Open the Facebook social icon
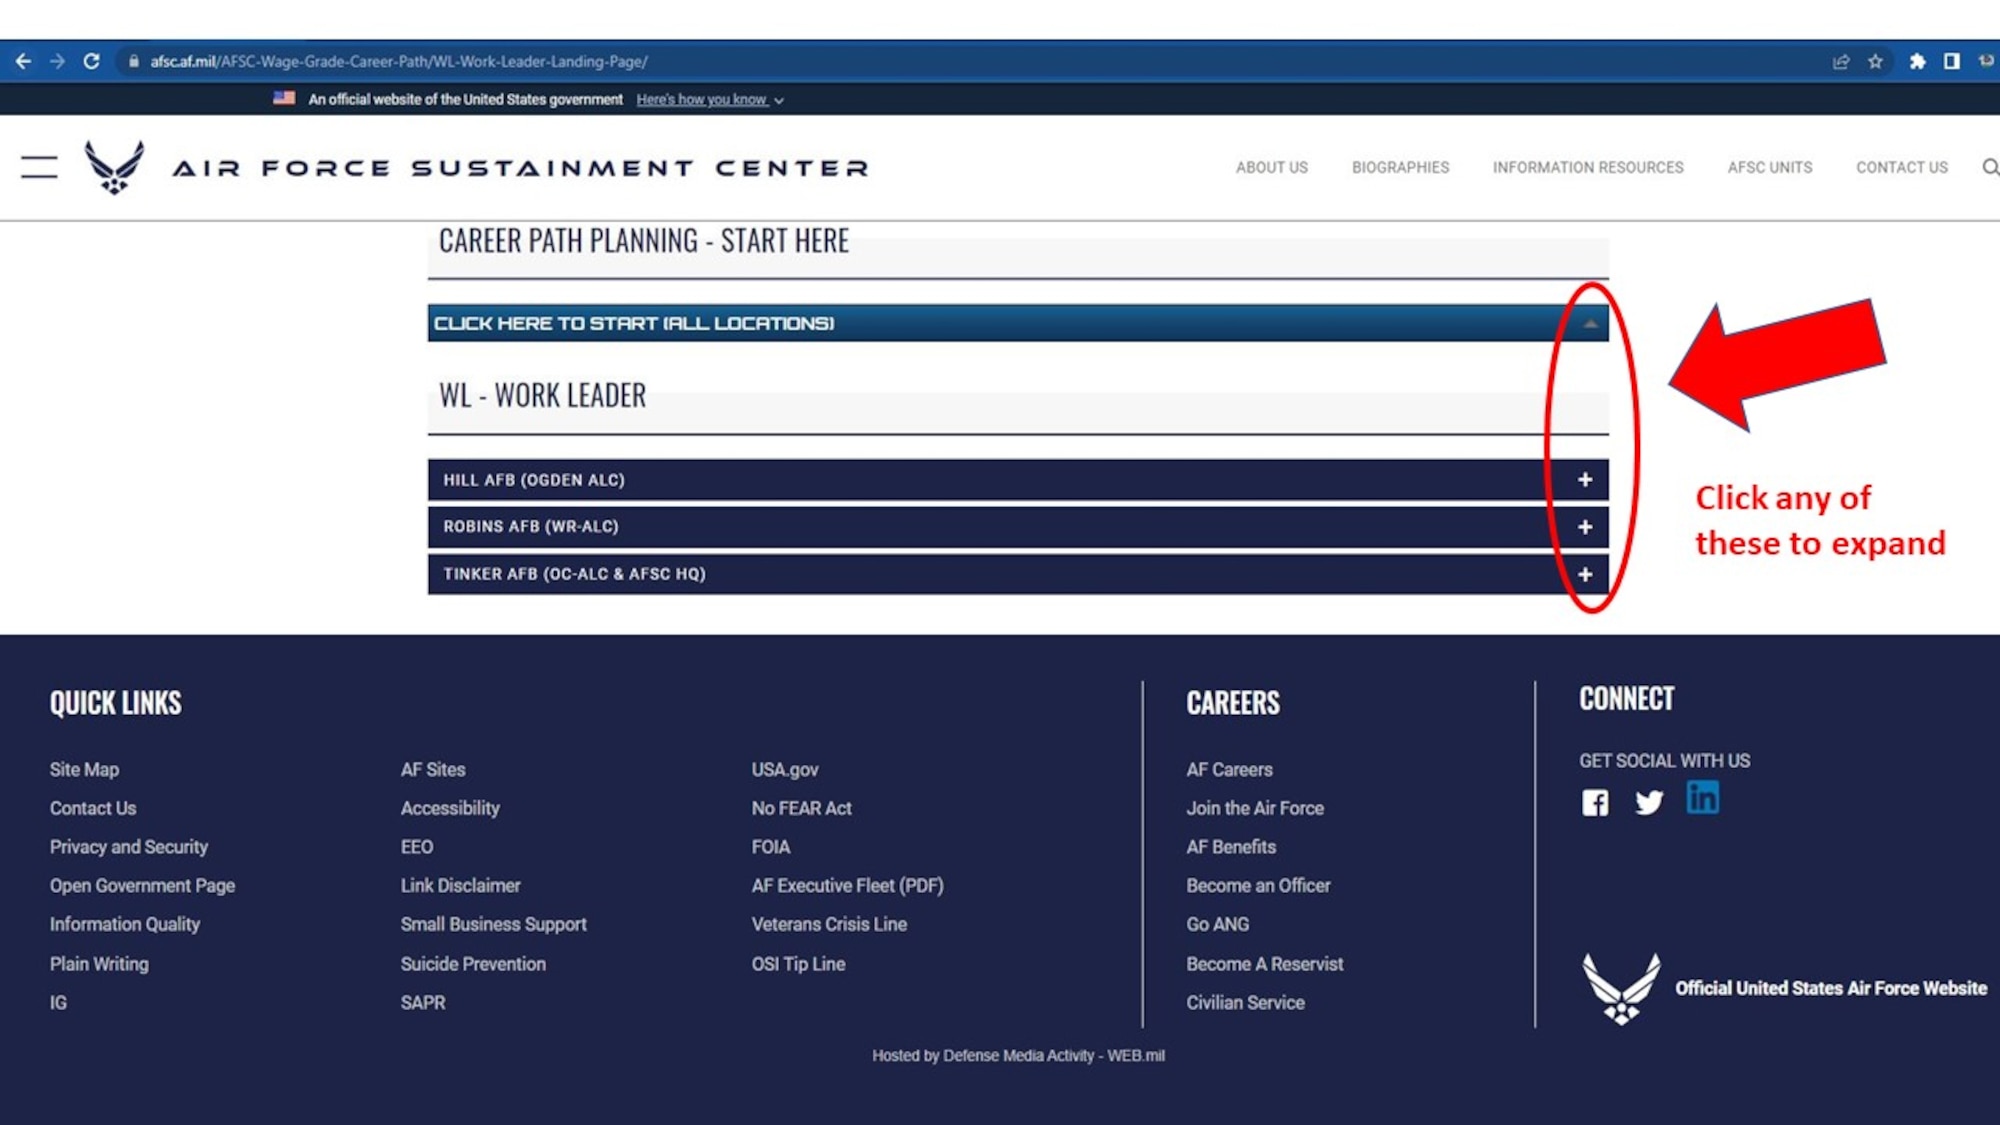The height and width of the screenshot is (1125, 2000). click(1595, 803)
